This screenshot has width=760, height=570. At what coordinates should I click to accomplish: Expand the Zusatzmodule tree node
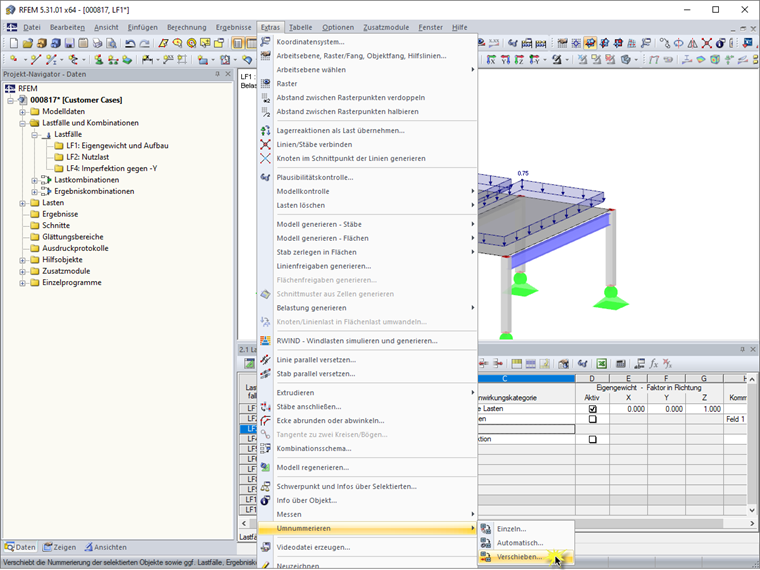22,271
